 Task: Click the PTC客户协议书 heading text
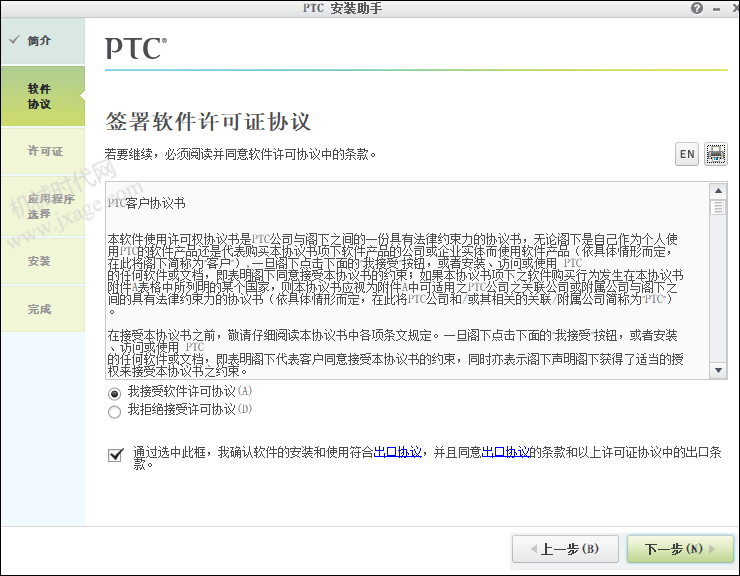coord(146,203)
